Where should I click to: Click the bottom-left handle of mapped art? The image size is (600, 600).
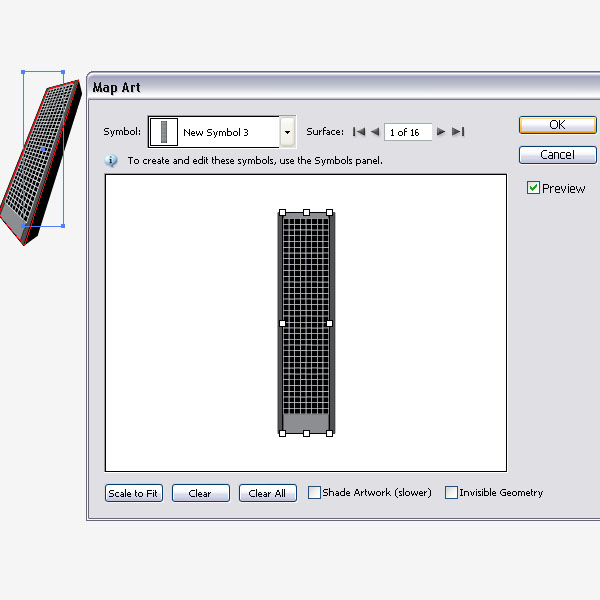tap(282, 433)
